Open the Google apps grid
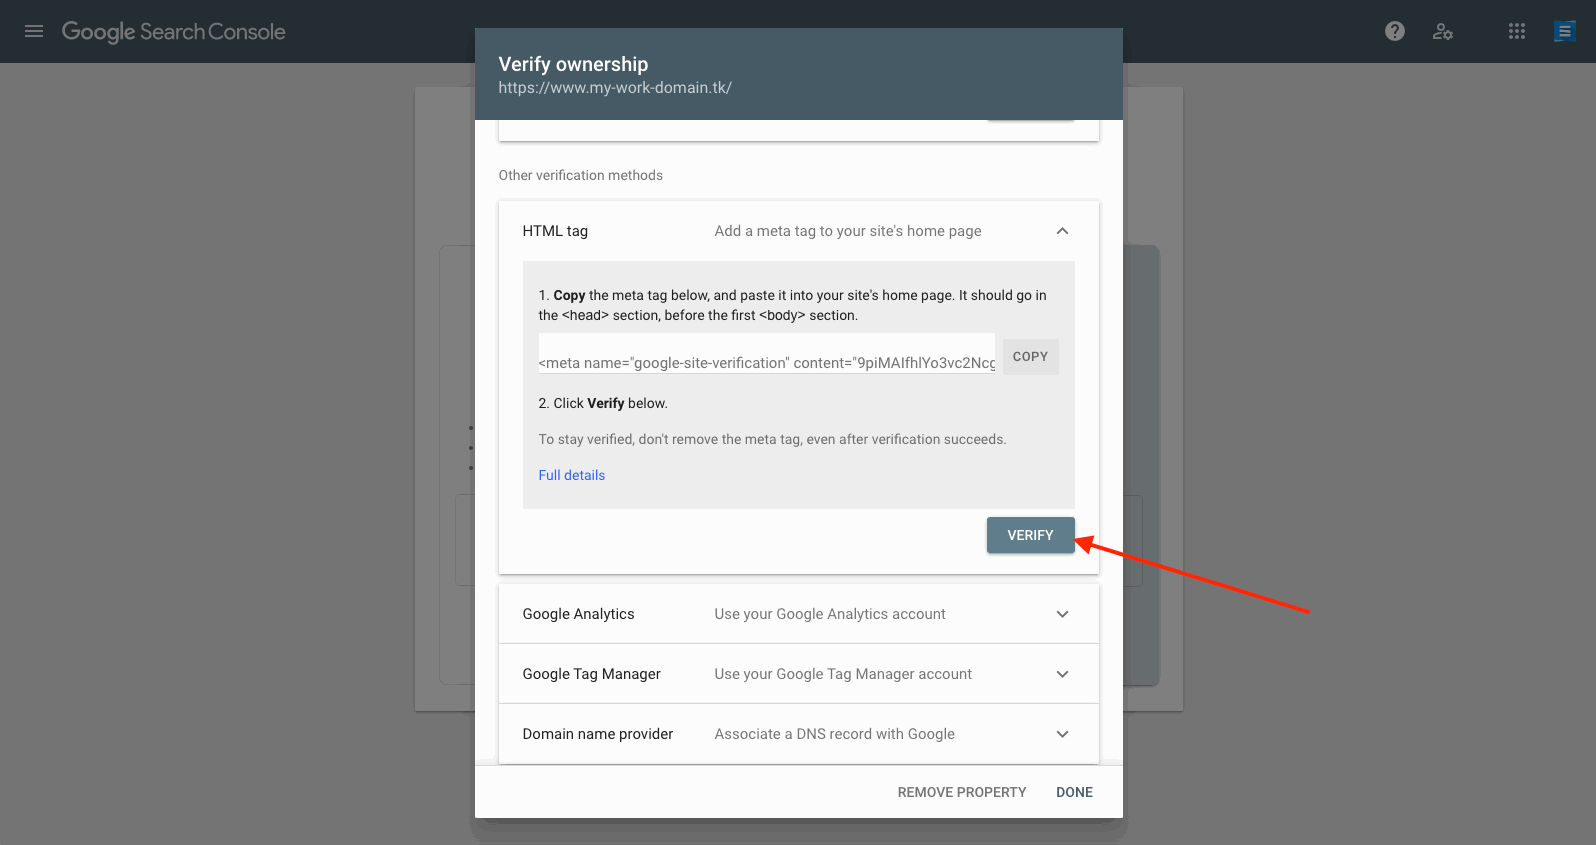The image size is (1596, 845). pyautogui.click(x=1517, y=31)
